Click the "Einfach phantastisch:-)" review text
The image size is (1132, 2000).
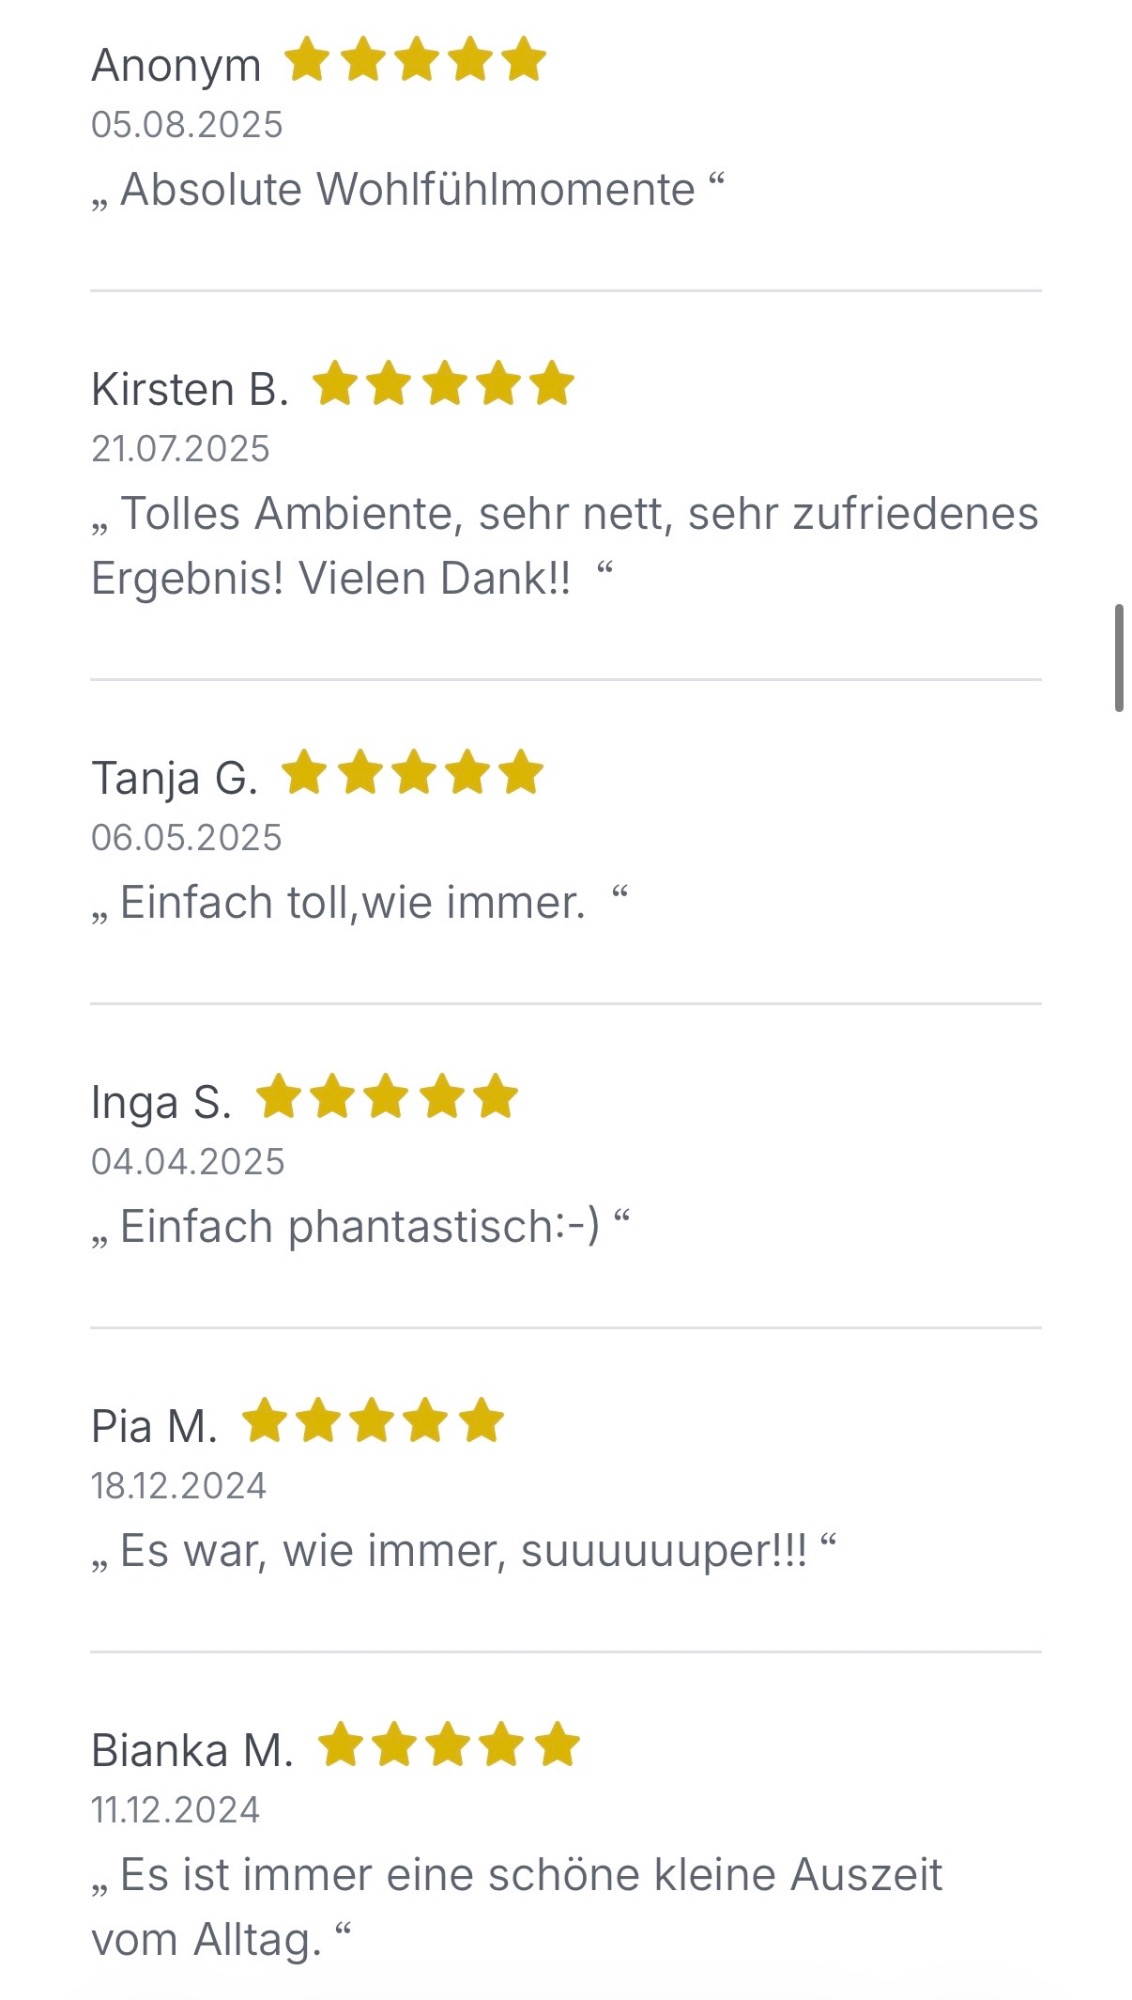pyautogui.click(x=360, y=1226)
